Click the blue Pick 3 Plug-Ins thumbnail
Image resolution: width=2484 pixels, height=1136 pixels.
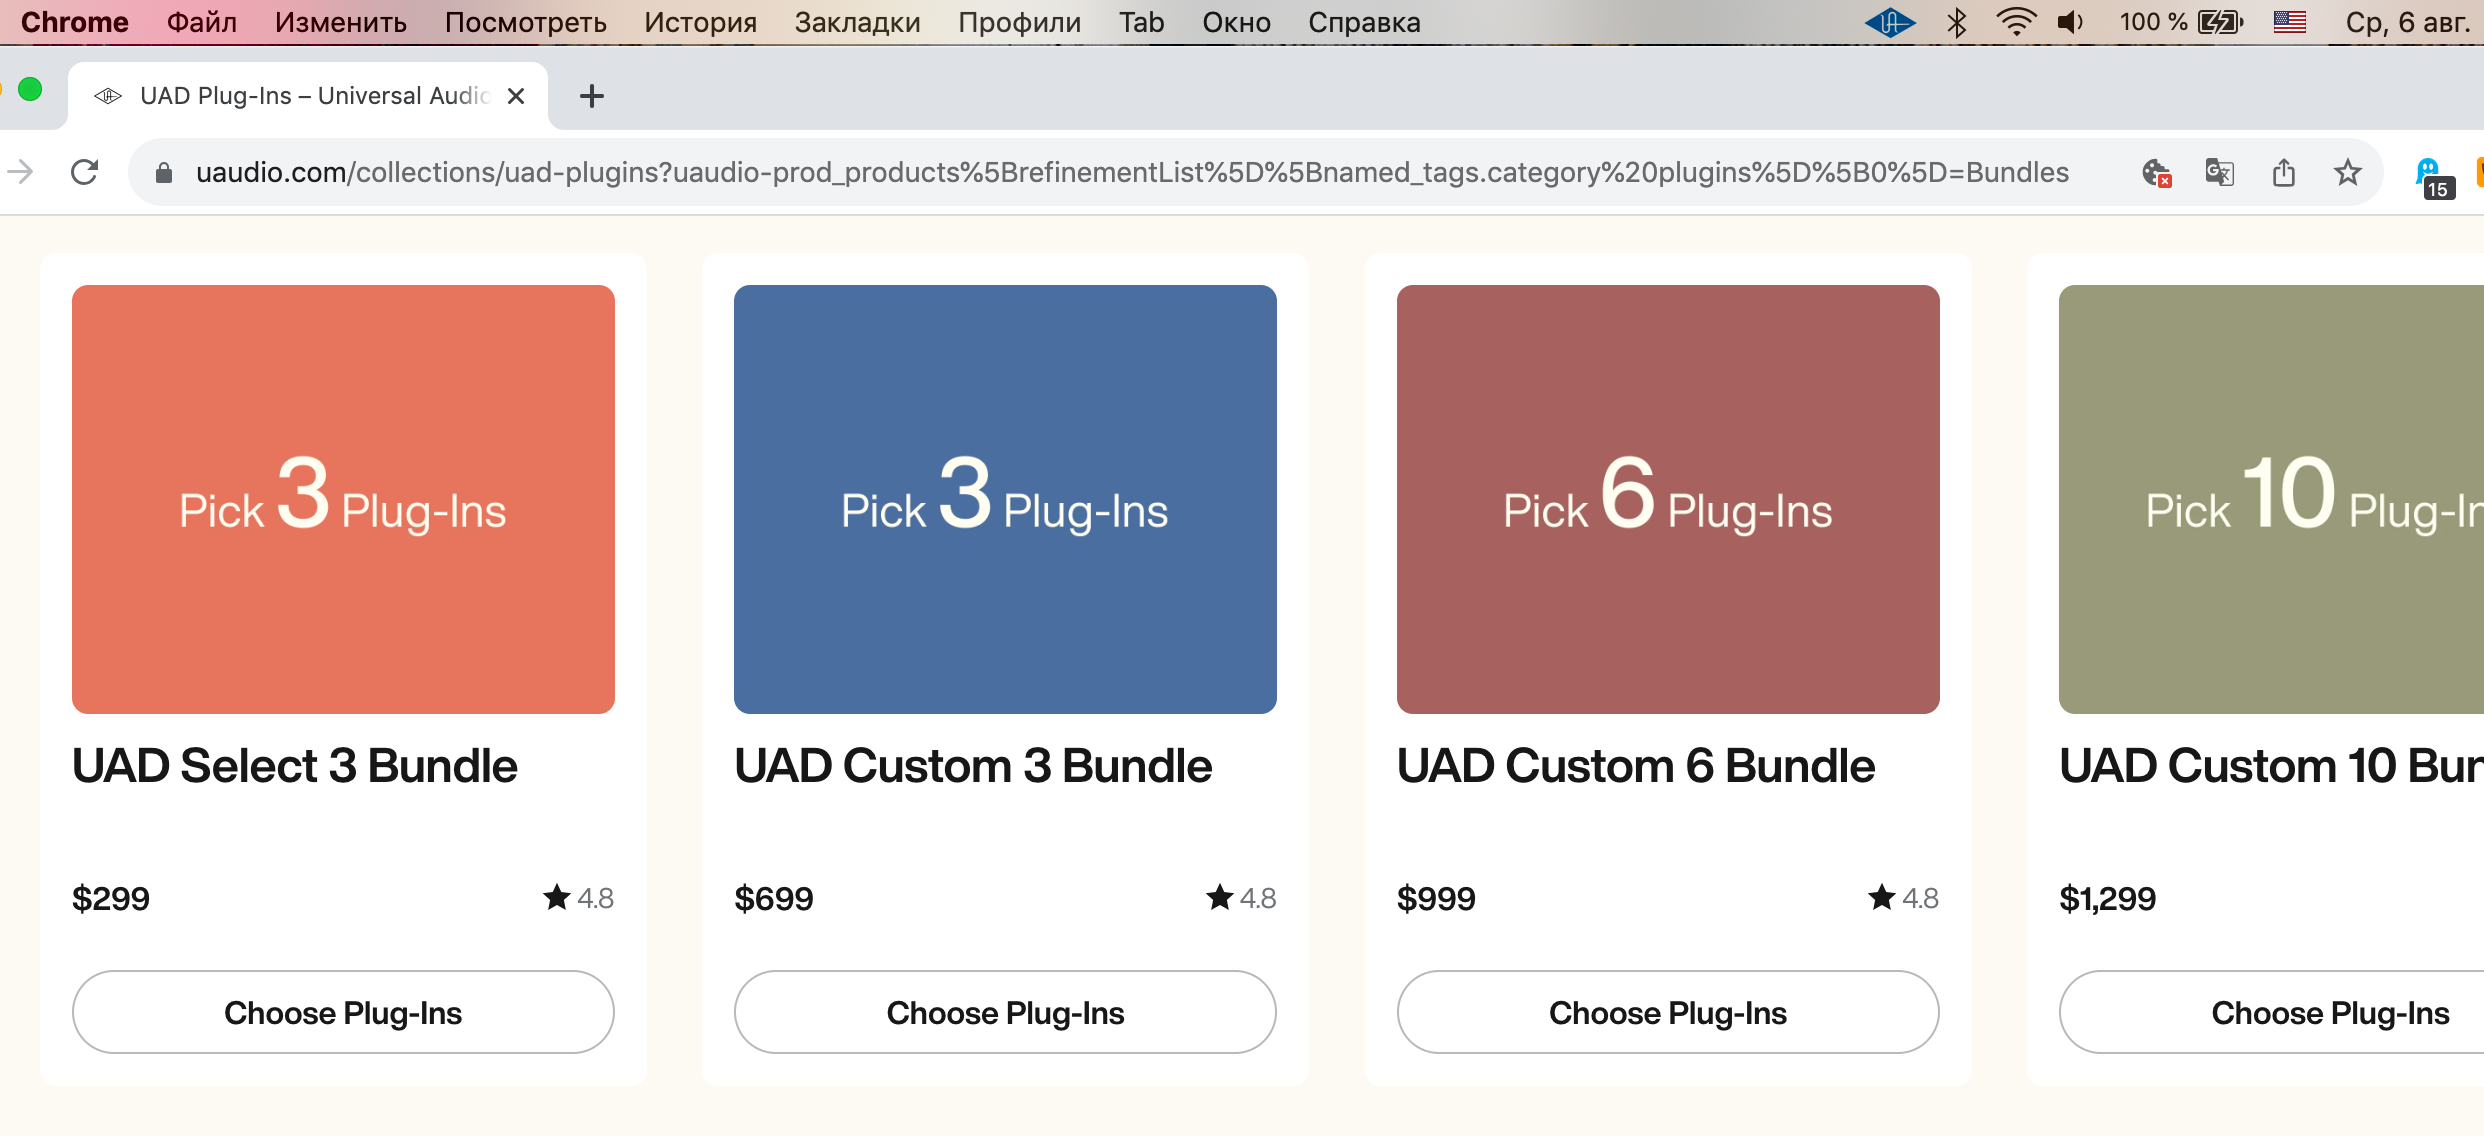pos(1005,499)
